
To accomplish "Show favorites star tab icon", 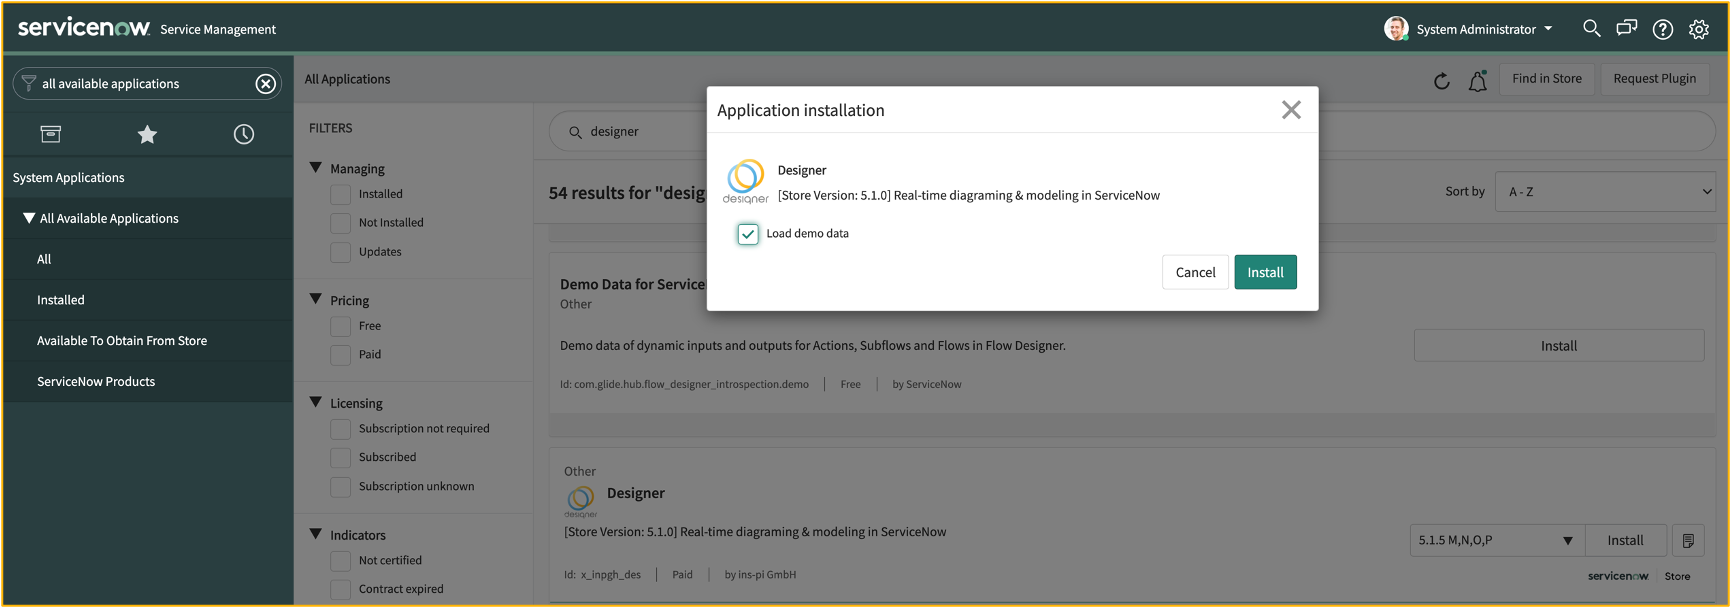I will click(147, 134).
